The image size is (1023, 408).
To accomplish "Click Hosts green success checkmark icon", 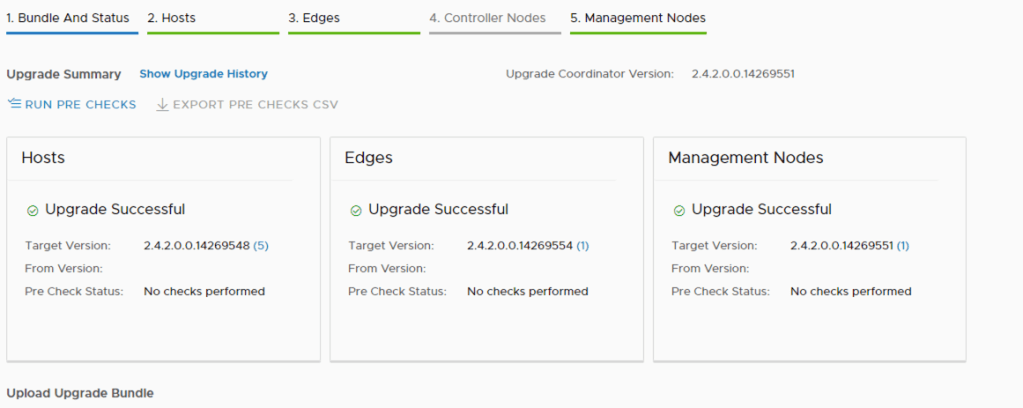I will click(x=32, y=210).
